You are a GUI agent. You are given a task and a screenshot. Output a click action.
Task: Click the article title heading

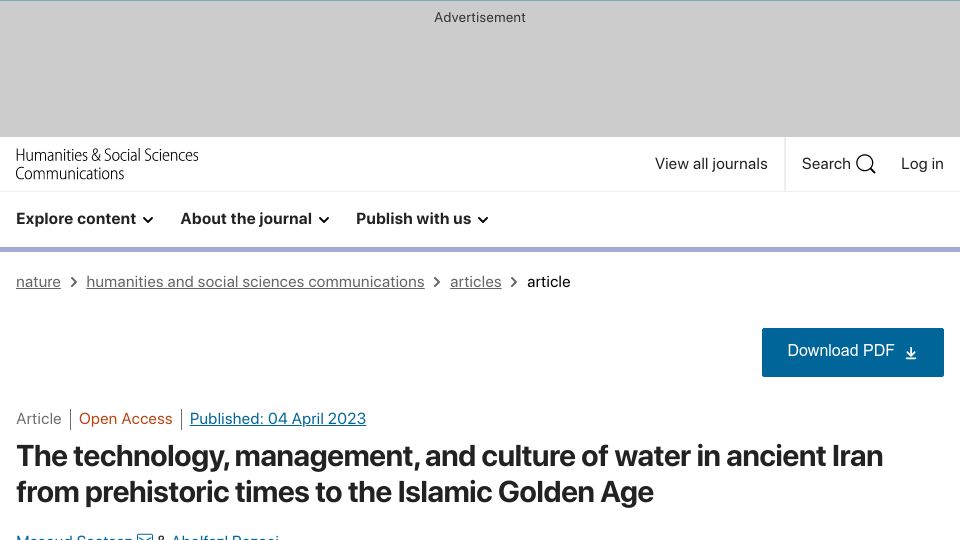[449, 474]
